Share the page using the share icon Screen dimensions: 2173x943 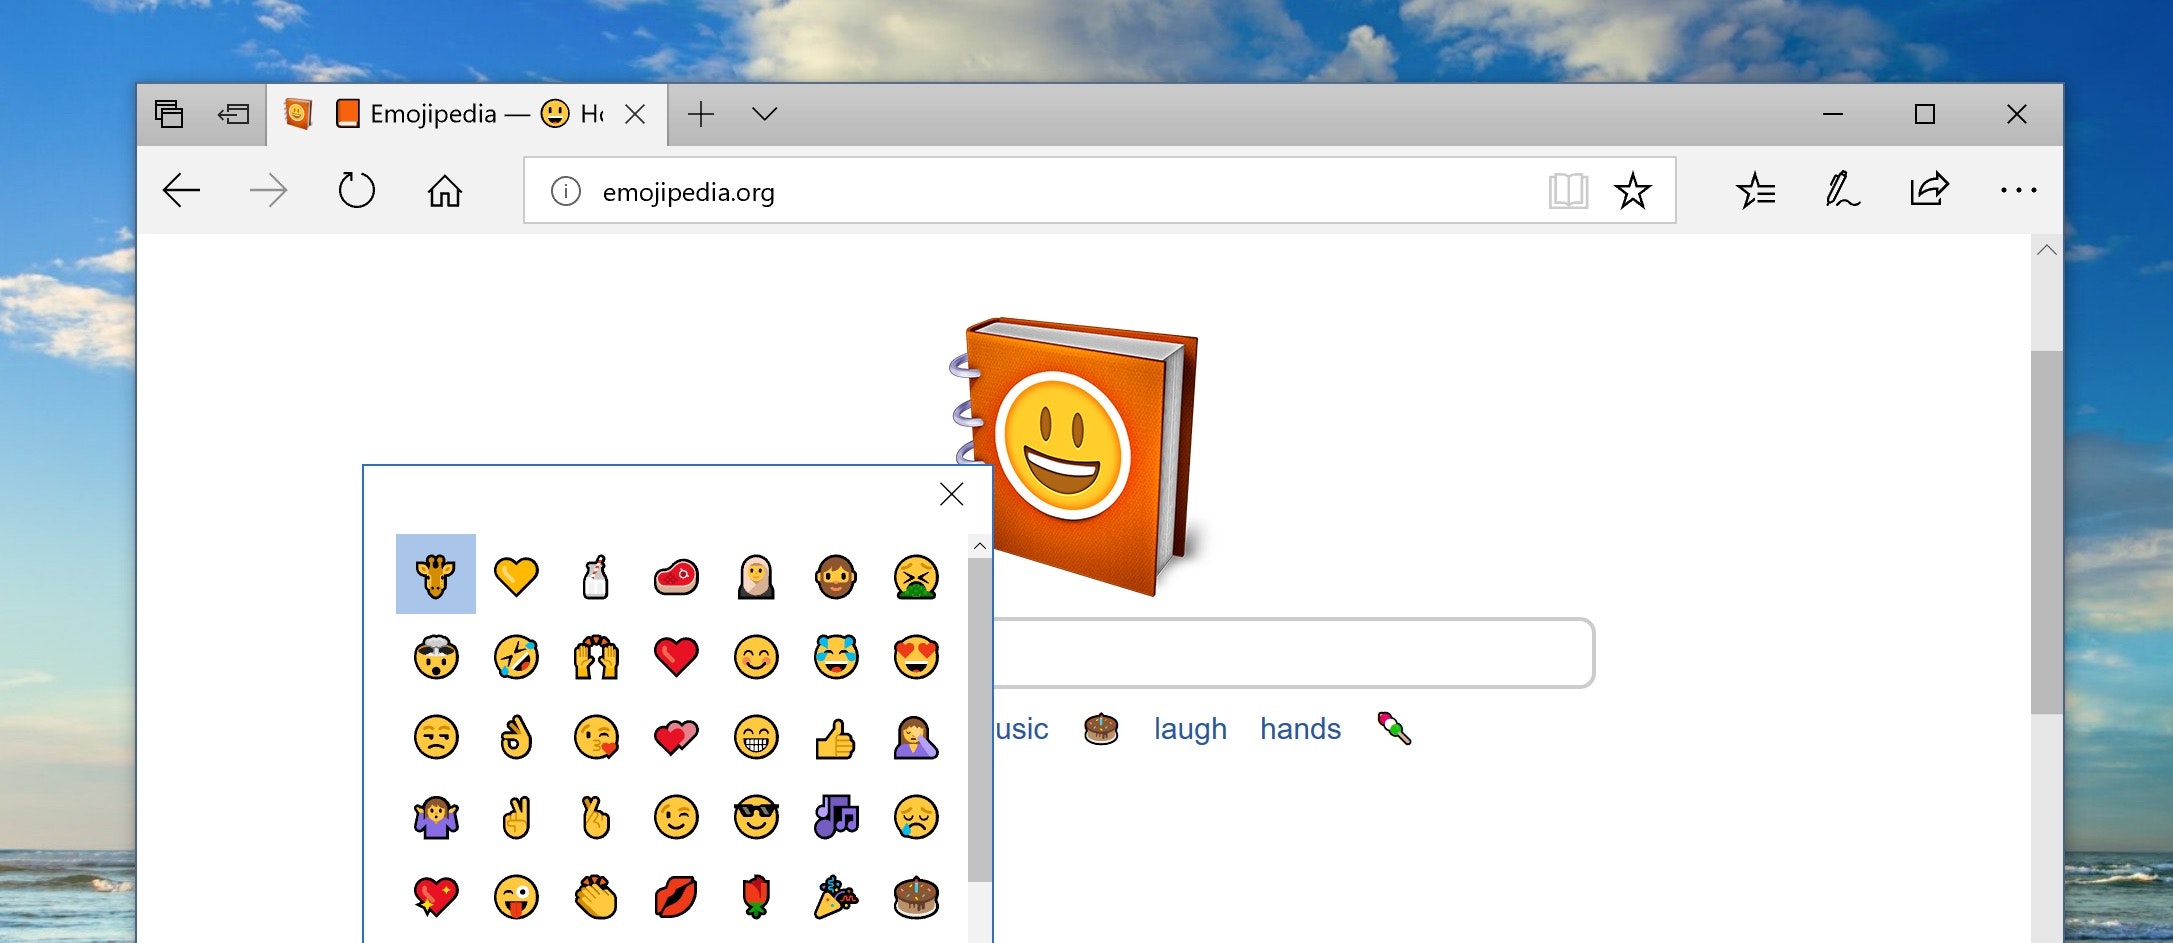(x=1930, y=189)
